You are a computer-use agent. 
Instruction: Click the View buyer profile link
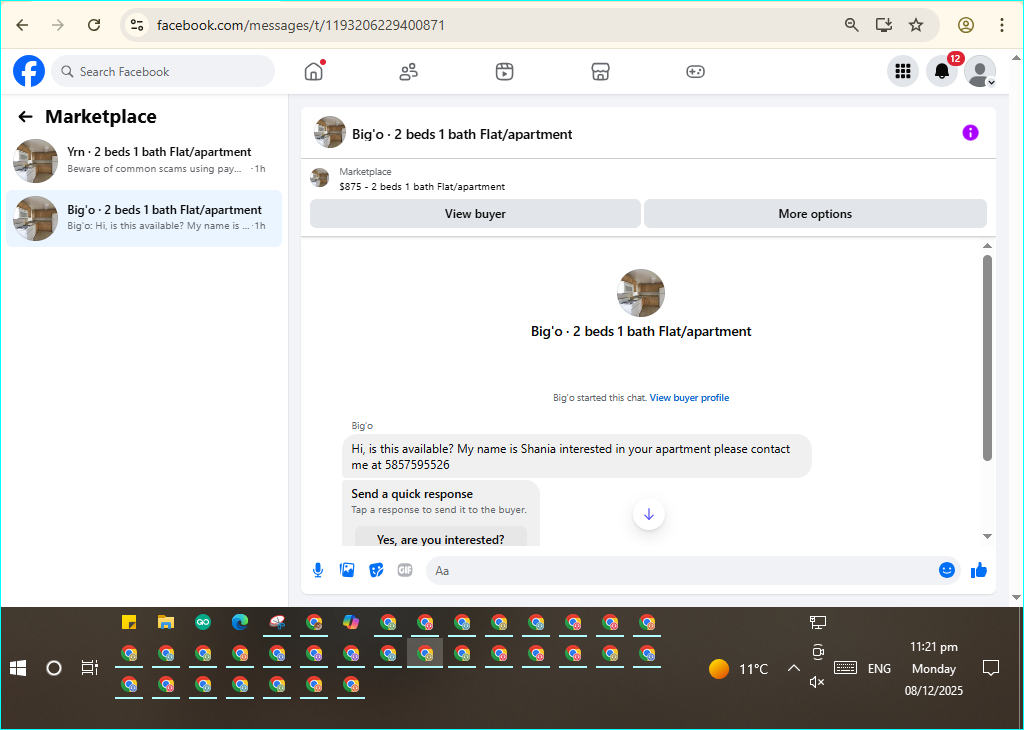(689, 398)
